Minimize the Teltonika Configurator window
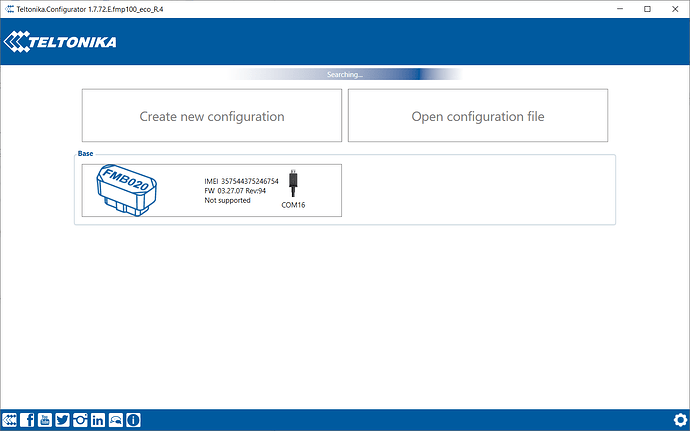 (620, 9)
